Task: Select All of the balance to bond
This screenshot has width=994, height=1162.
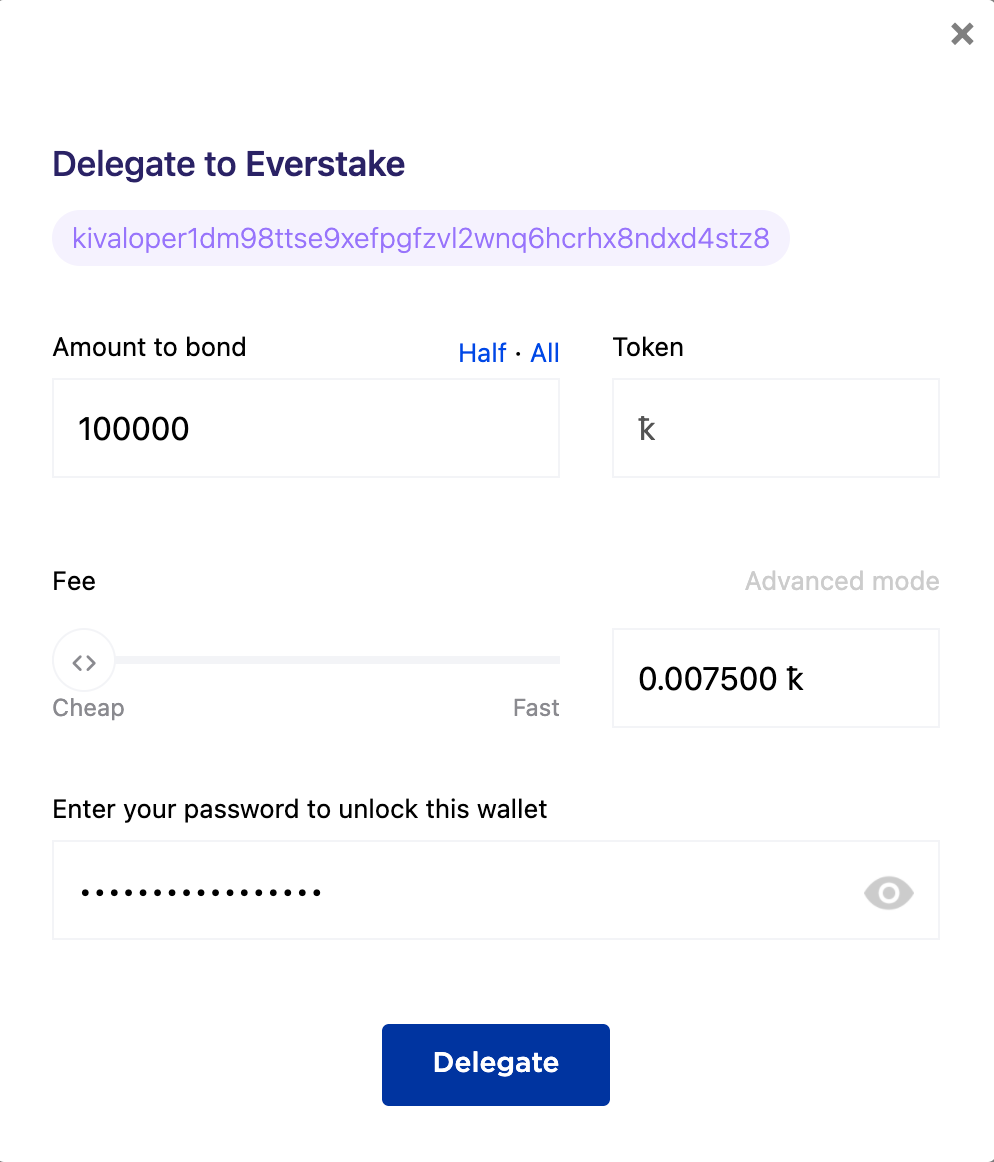Action: click(x=545, y=353)
